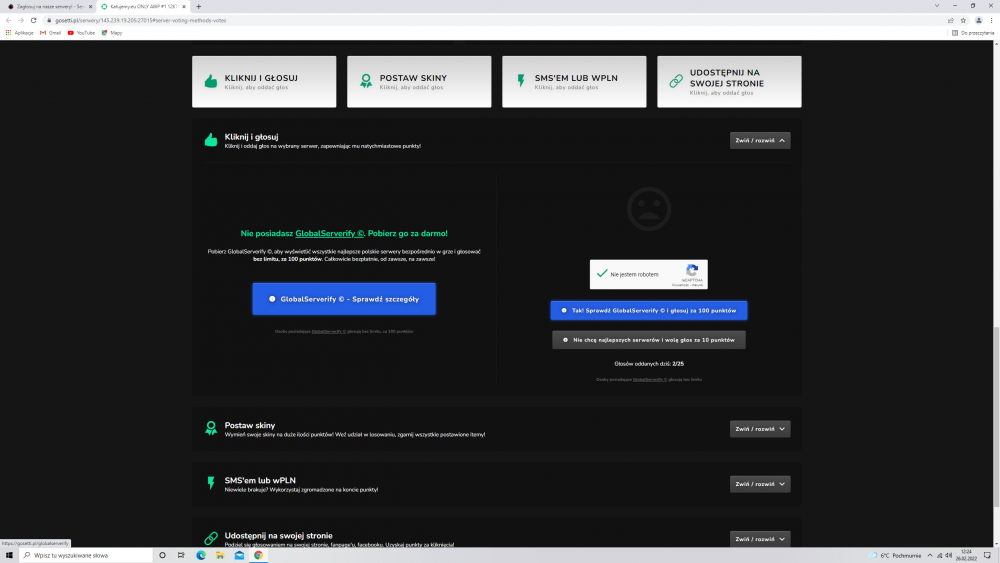Screen dimensions: 1000x563
Task: Close the Katujemy.eu tab
Action: [x=184, y=6]
